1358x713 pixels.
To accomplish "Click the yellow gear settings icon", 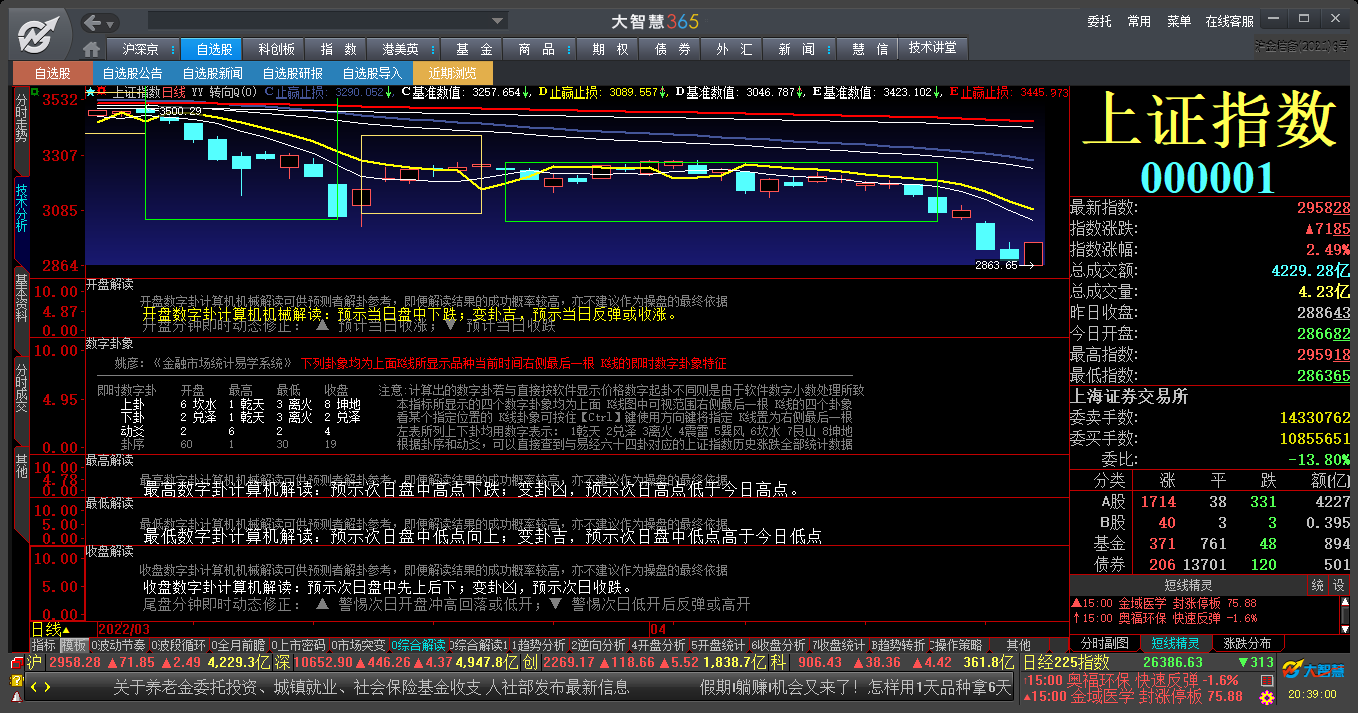I will tap(1267, 696).
